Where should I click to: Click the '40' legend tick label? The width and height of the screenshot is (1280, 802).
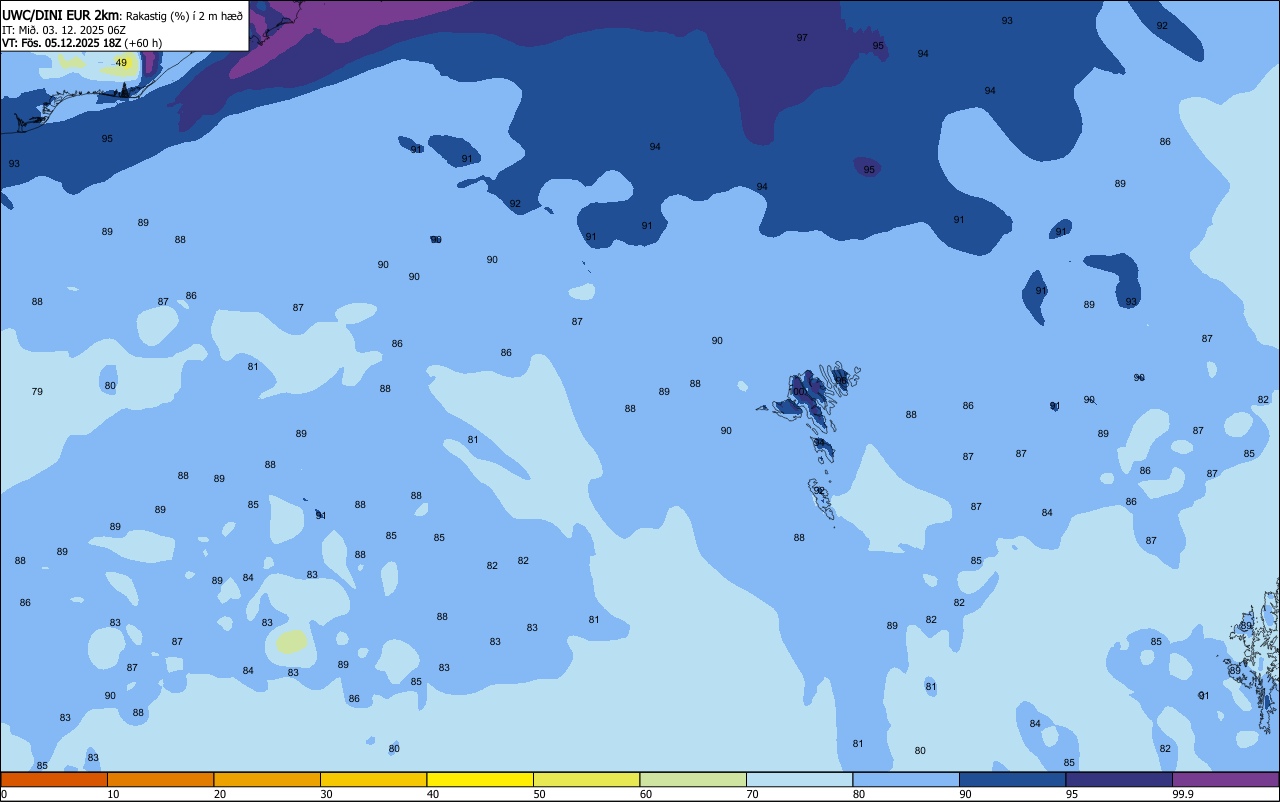[x=433, y=794]
